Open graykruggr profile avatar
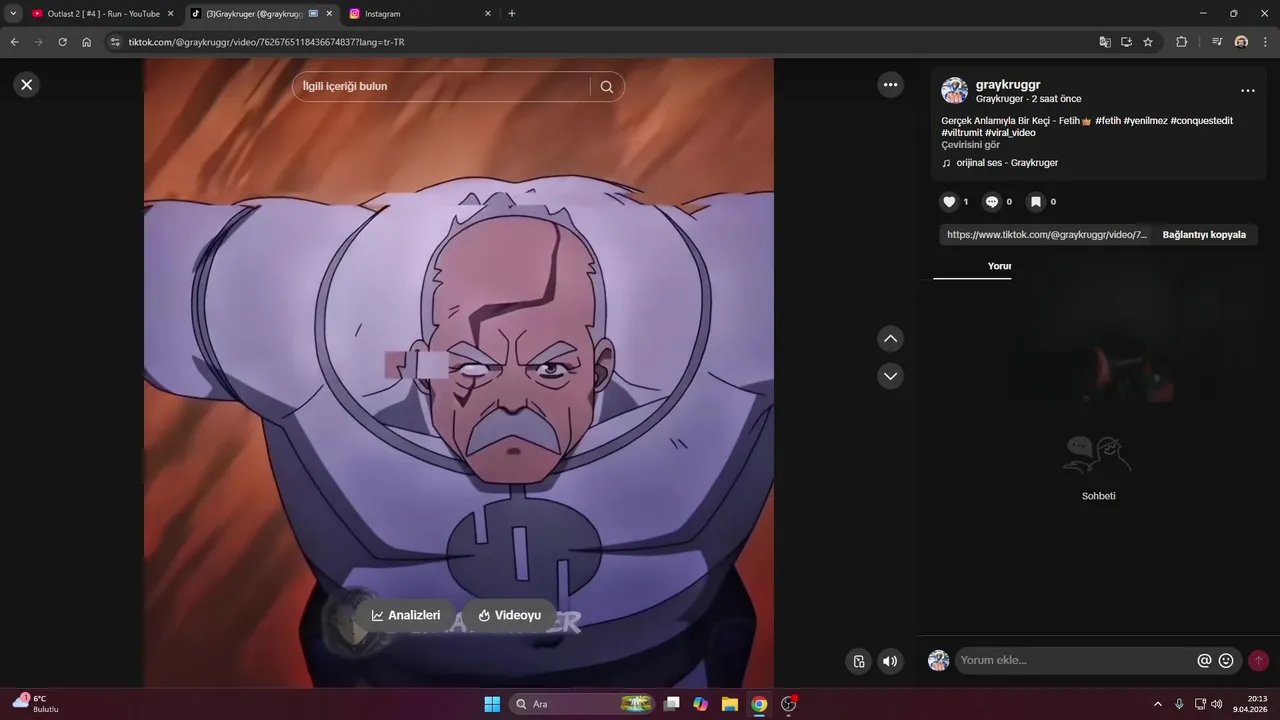 click(x=954, y=91)
